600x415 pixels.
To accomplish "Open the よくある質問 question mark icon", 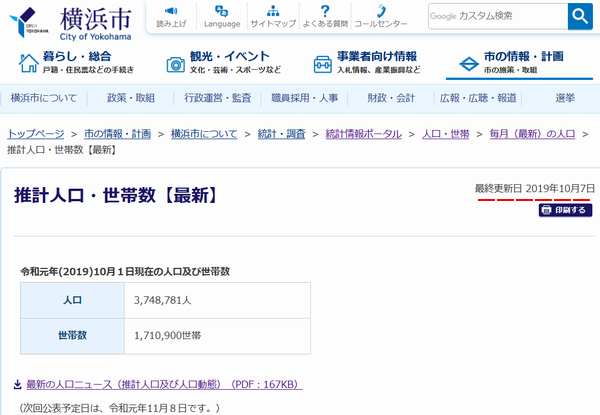I will [x=324, y=11].
